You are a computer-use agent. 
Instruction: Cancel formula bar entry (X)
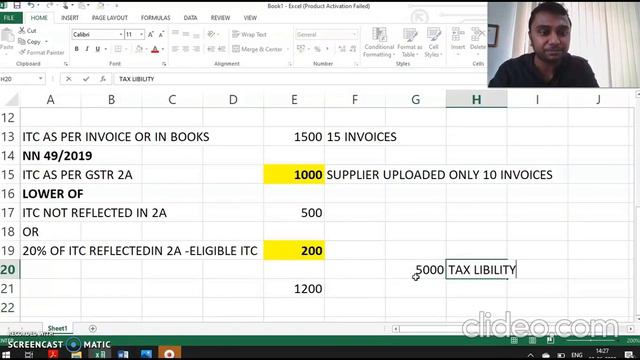(x=69, y=79)
